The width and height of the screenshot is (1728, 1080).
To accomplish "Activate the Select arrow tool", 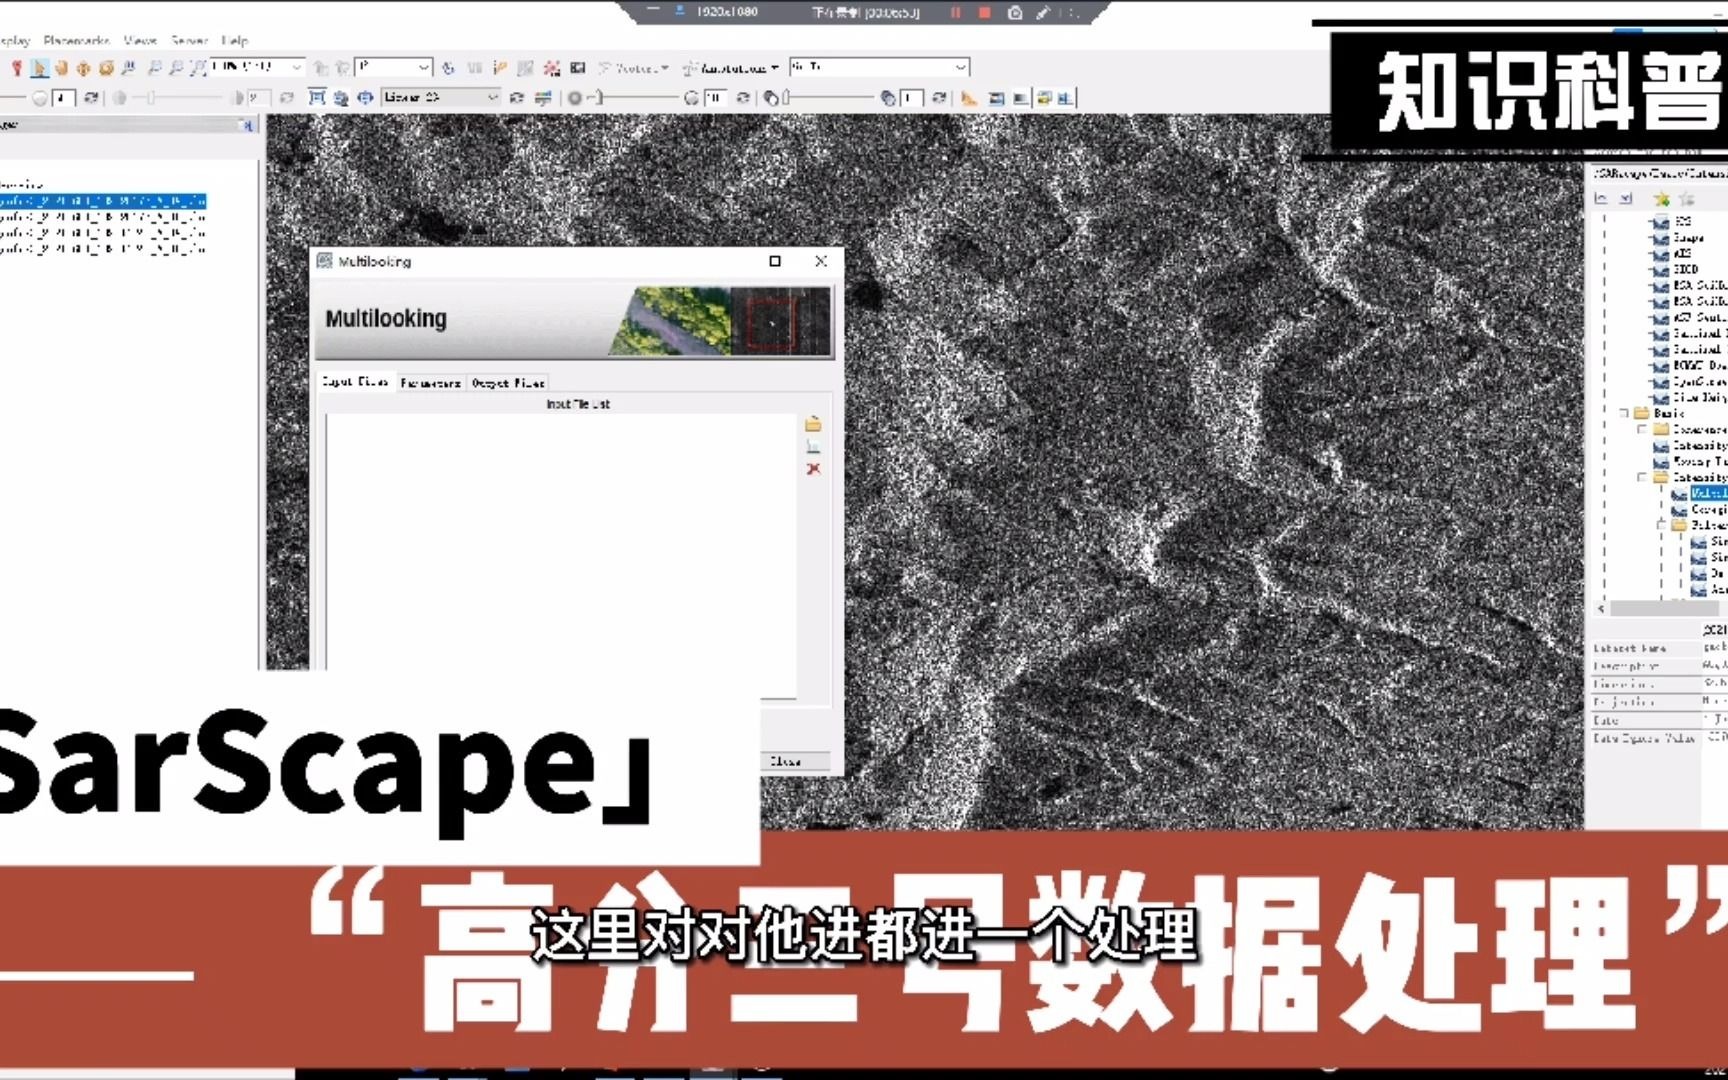I will point(39,68).
